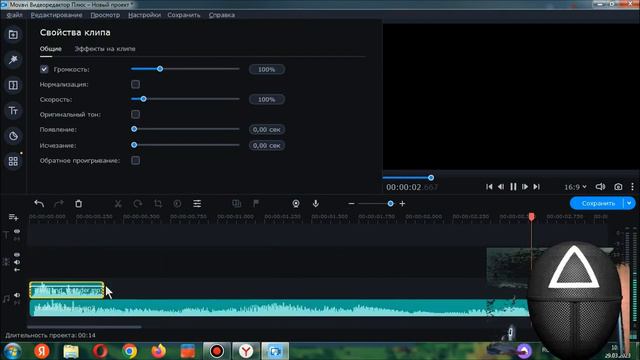Click the blue Сохранить export button
This screenshot has height=360, width=640.
pos(597,203)
